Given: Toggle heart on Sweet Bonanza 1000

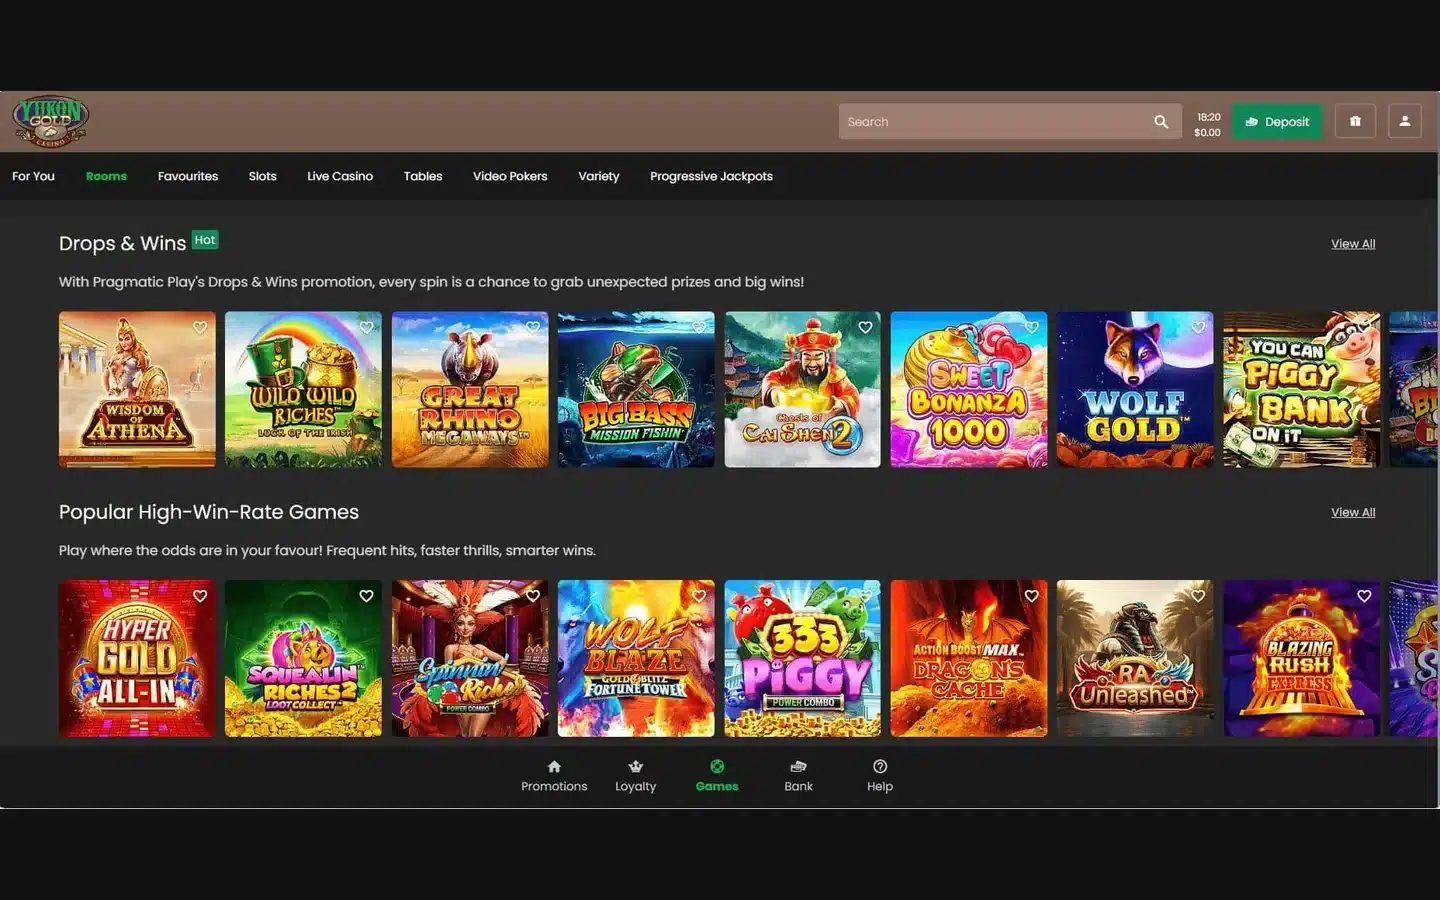Looking at the screenshot, I should (1032, 327).
